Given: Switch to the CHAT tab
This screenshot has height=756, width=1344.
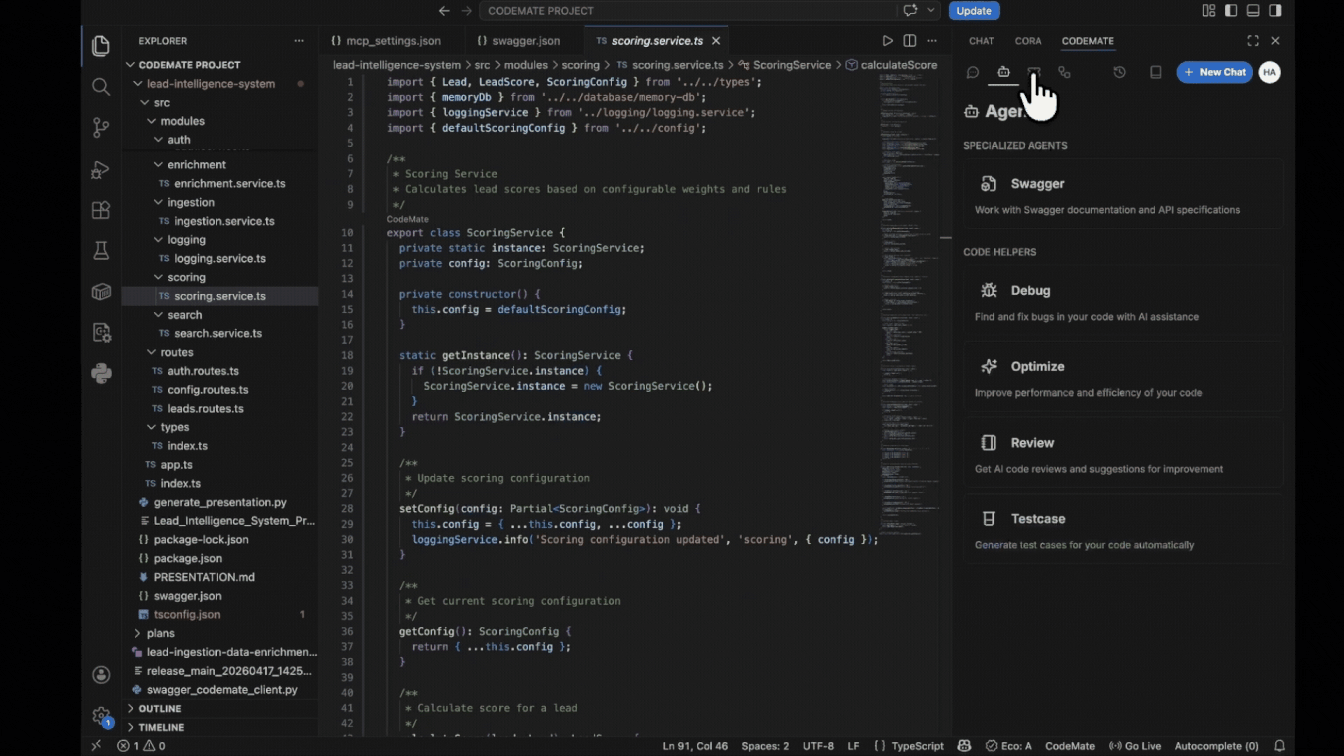Looking at the screenshot, I should [x=981, y=41].
